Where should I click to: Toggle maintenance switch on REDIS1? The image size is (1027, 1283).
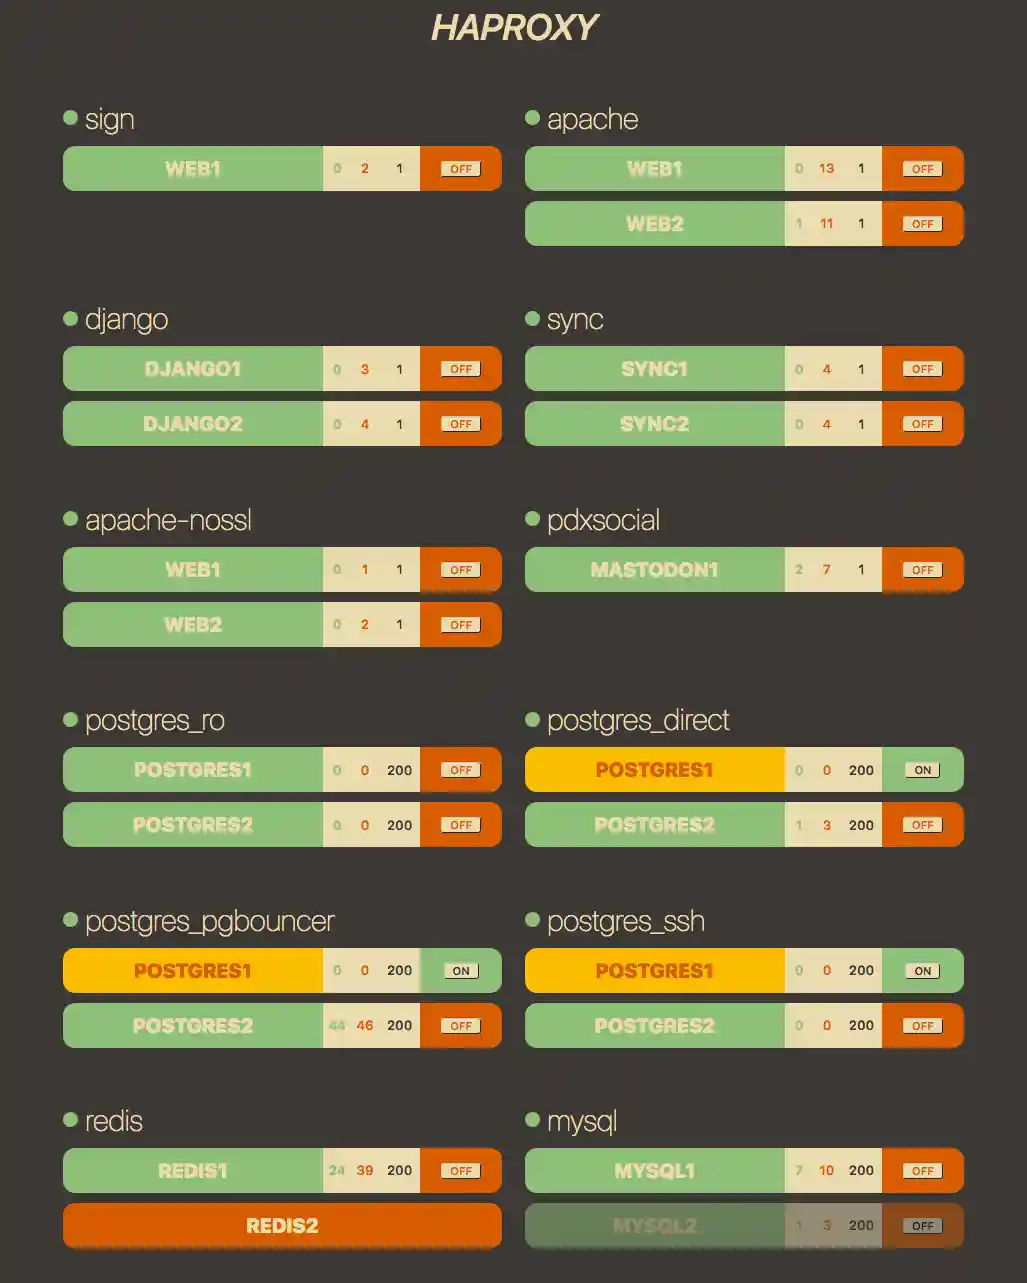[460, 1171]
